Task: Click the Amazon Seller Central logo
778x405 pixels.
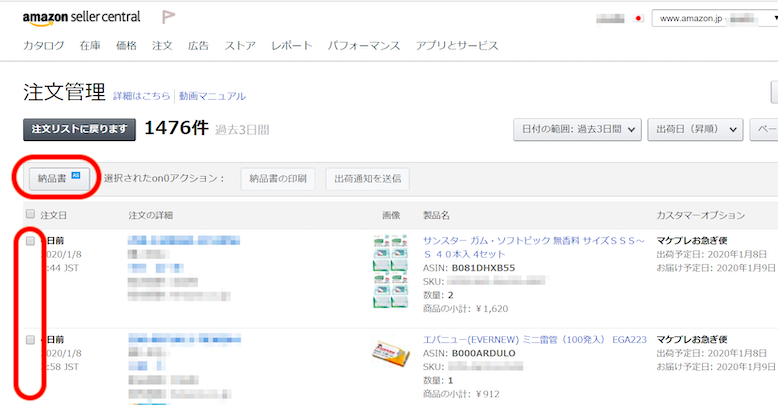Action: tap(81, 18)
